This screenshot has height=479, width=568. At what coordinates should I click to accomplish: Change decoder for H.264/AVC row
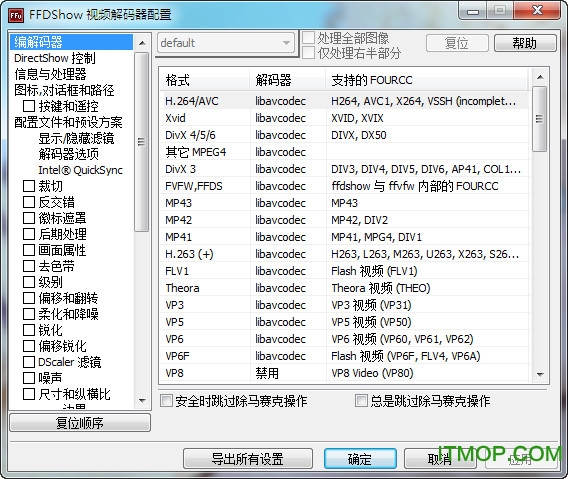(x=280, y=101)
